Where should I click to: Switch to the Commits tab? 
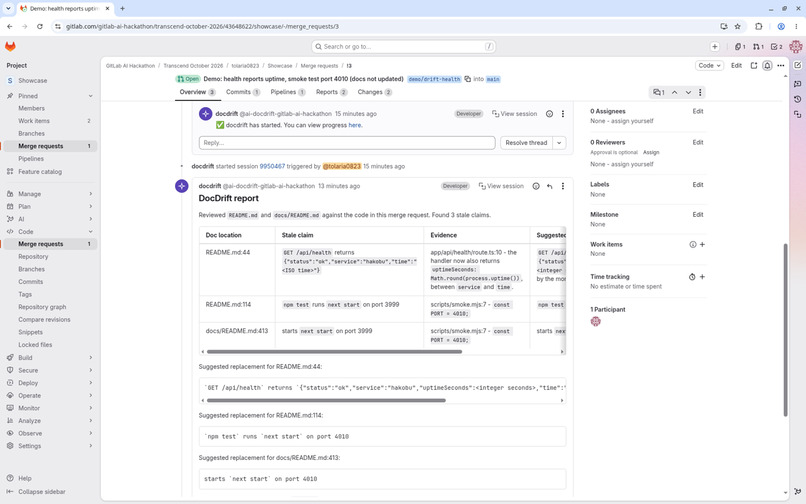pyautogui.click(x=243, y=92)
